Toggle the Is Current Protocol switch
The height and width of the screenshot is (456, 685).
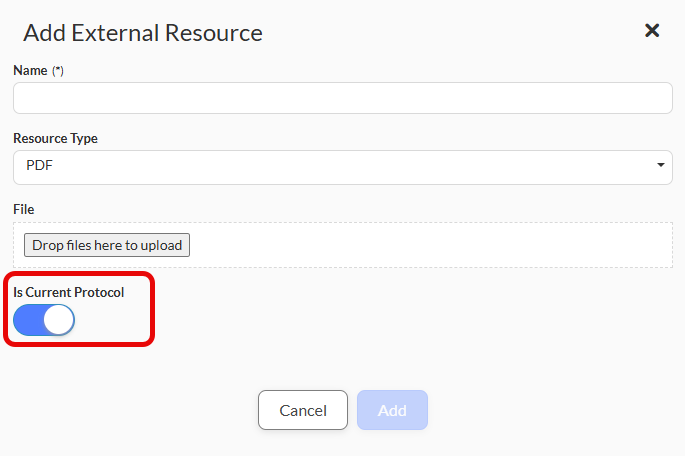pos(44,320)
